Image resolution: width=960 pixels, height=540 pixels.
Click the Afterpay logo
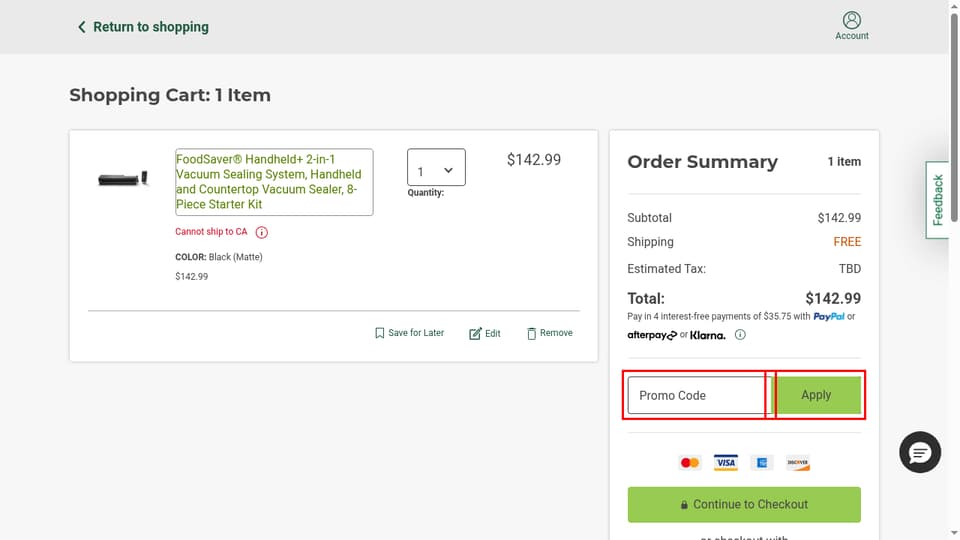652,335
